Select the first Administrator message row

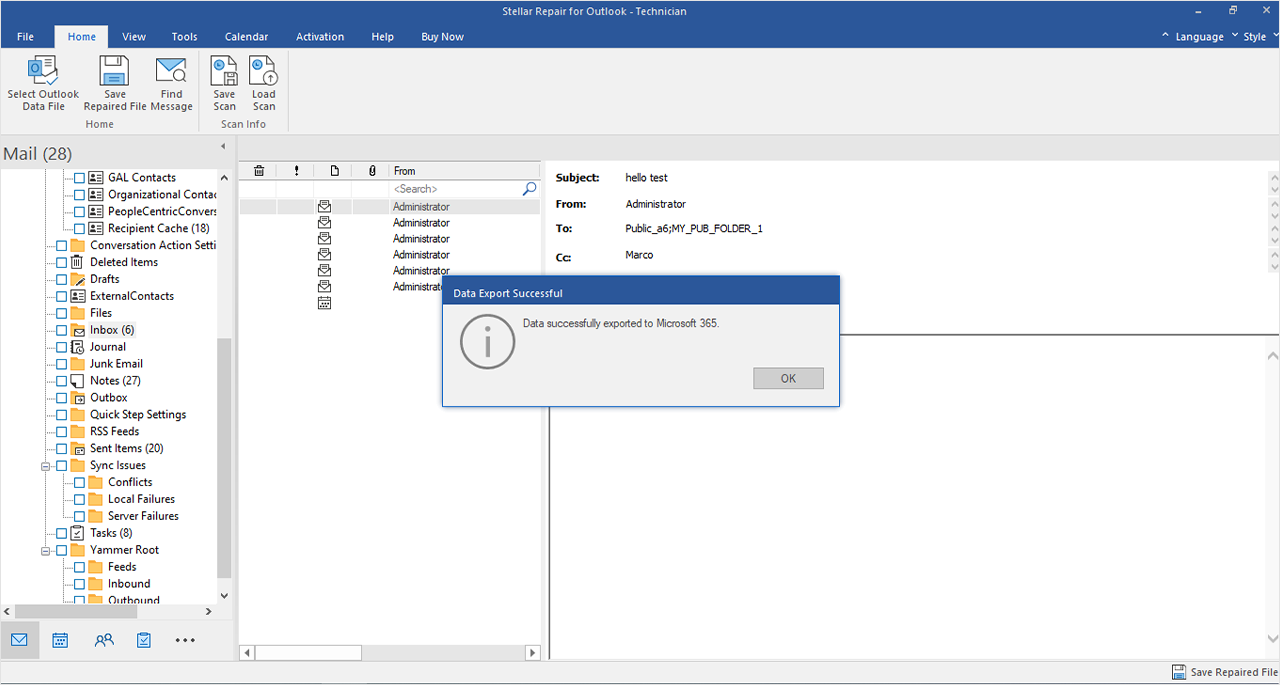click(390, 207)
